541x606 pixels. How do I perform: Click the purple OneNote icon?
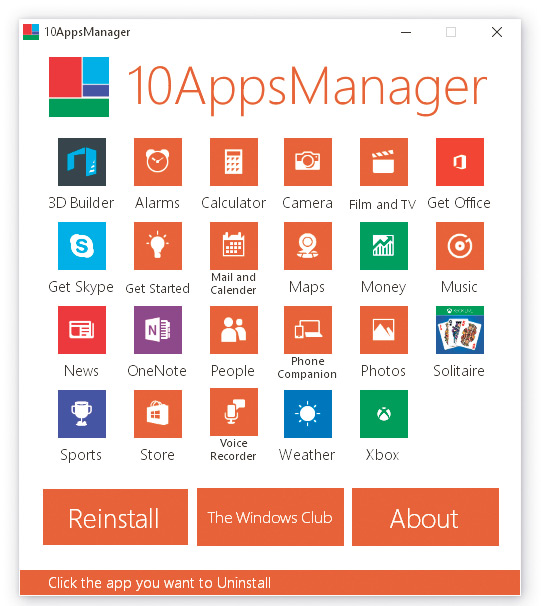[x=158, y=330]
